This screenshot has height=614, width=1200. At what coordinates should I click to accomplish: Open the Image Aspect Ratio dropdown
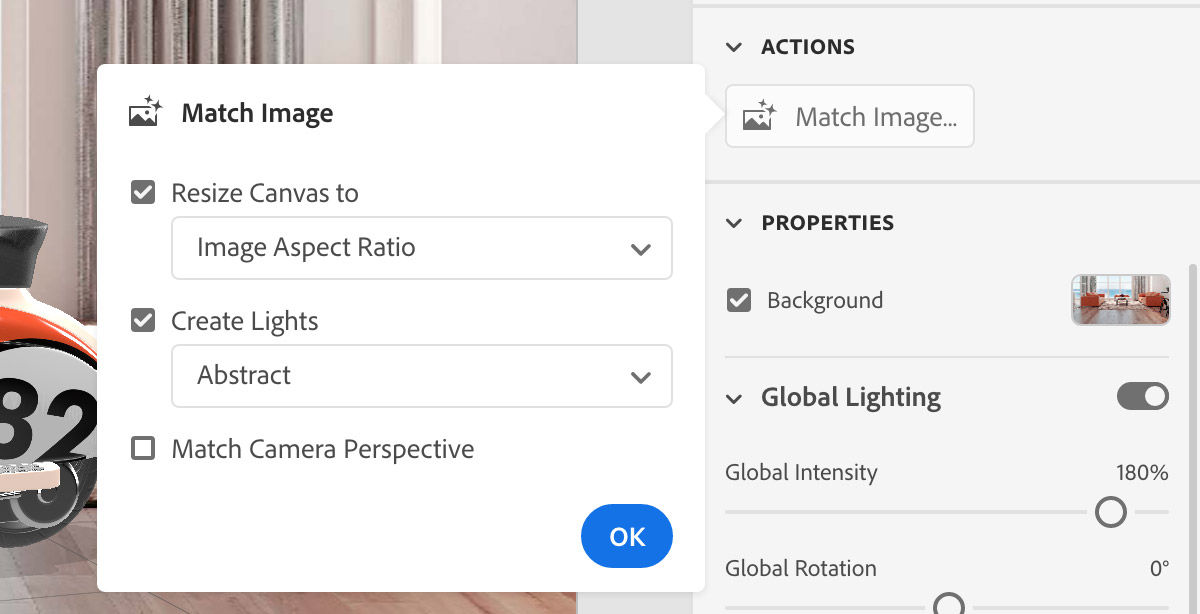tap(421, 248)
